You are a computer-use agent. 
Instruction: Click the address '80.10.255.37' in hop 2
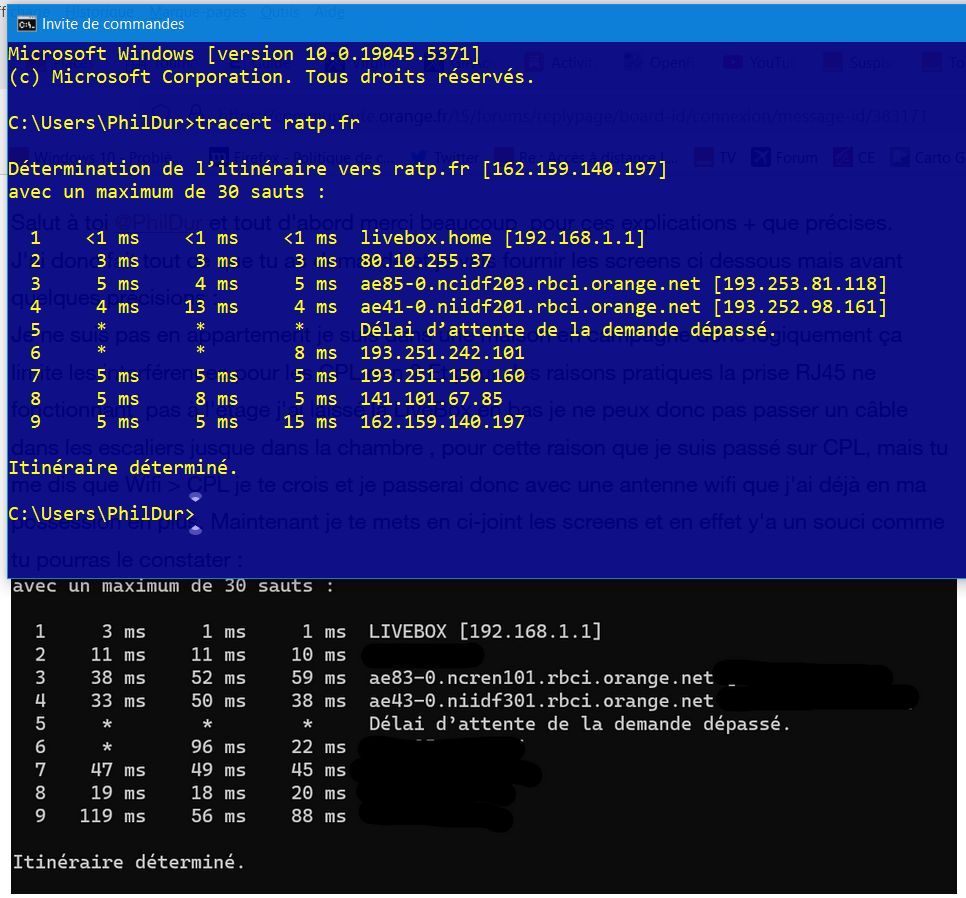[426, 261]
